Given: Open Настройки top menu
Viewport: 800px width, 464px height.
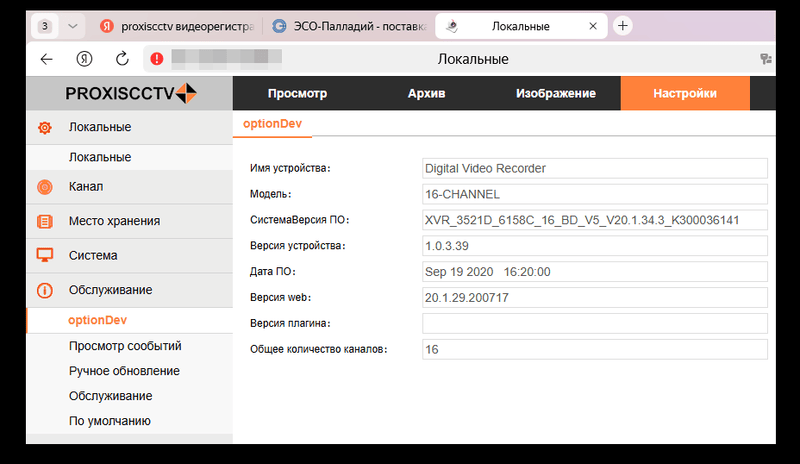Looking at the screenshot, I should pyautogui.click(x=685, y=93).
